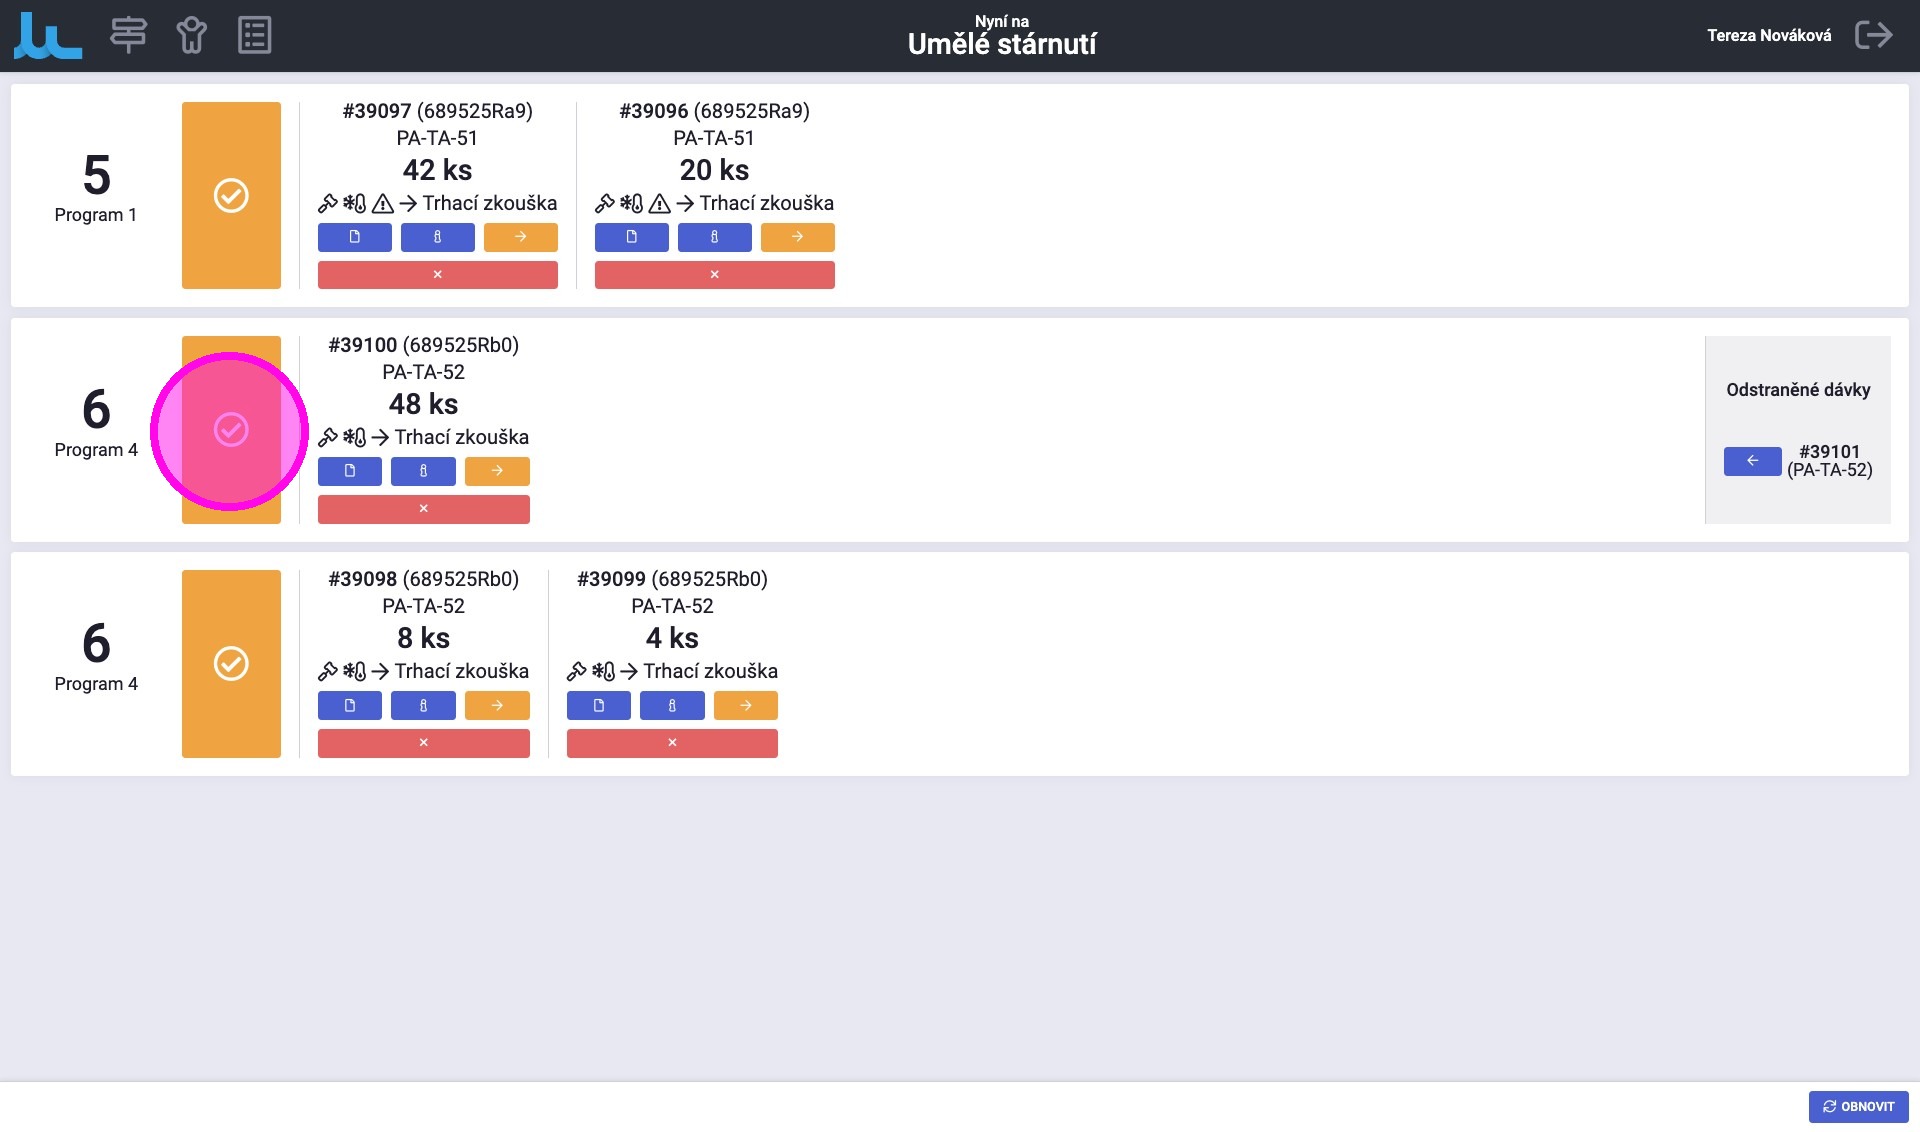Open the list view icon in header
This screenshot has height=1132, width=1920.
(x=254, y=35)
